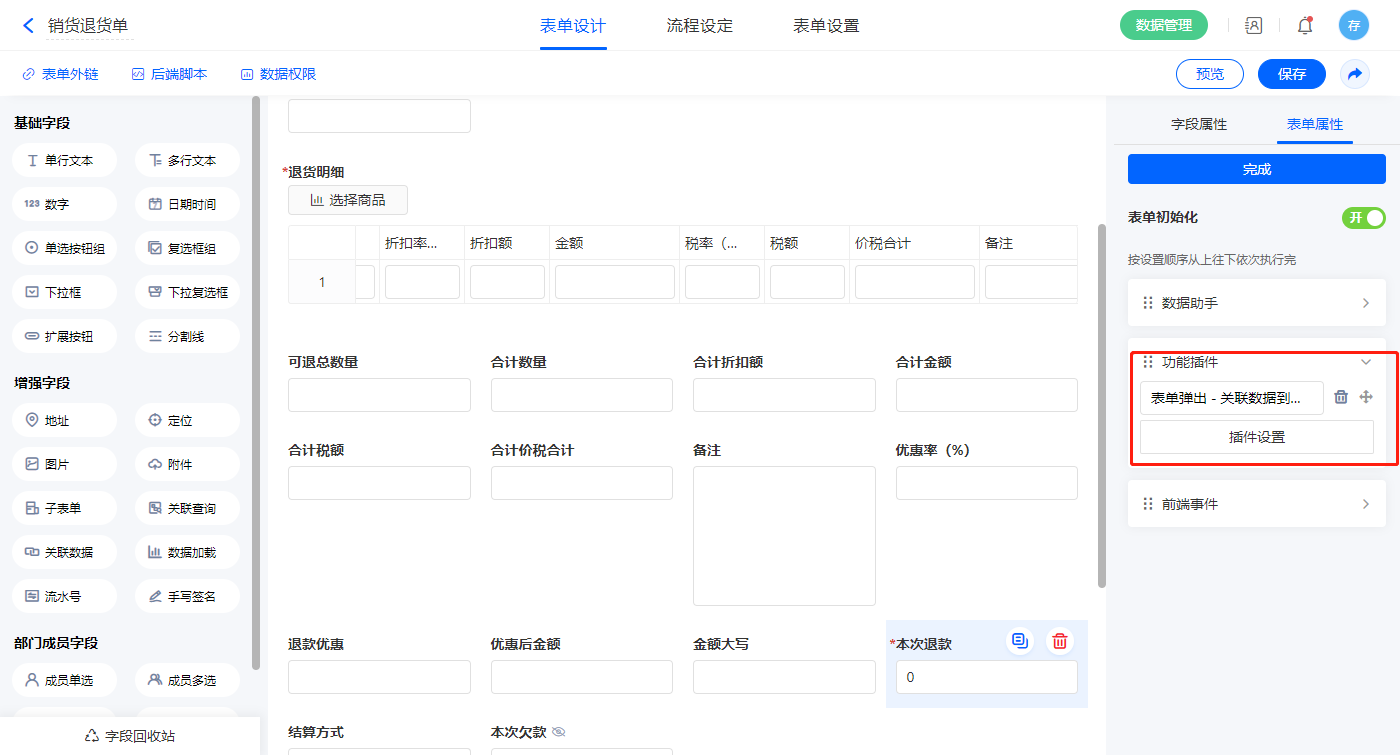Collapse the 功能插件 section
The image size is (1400, 755).
(x=1365, y=362)
